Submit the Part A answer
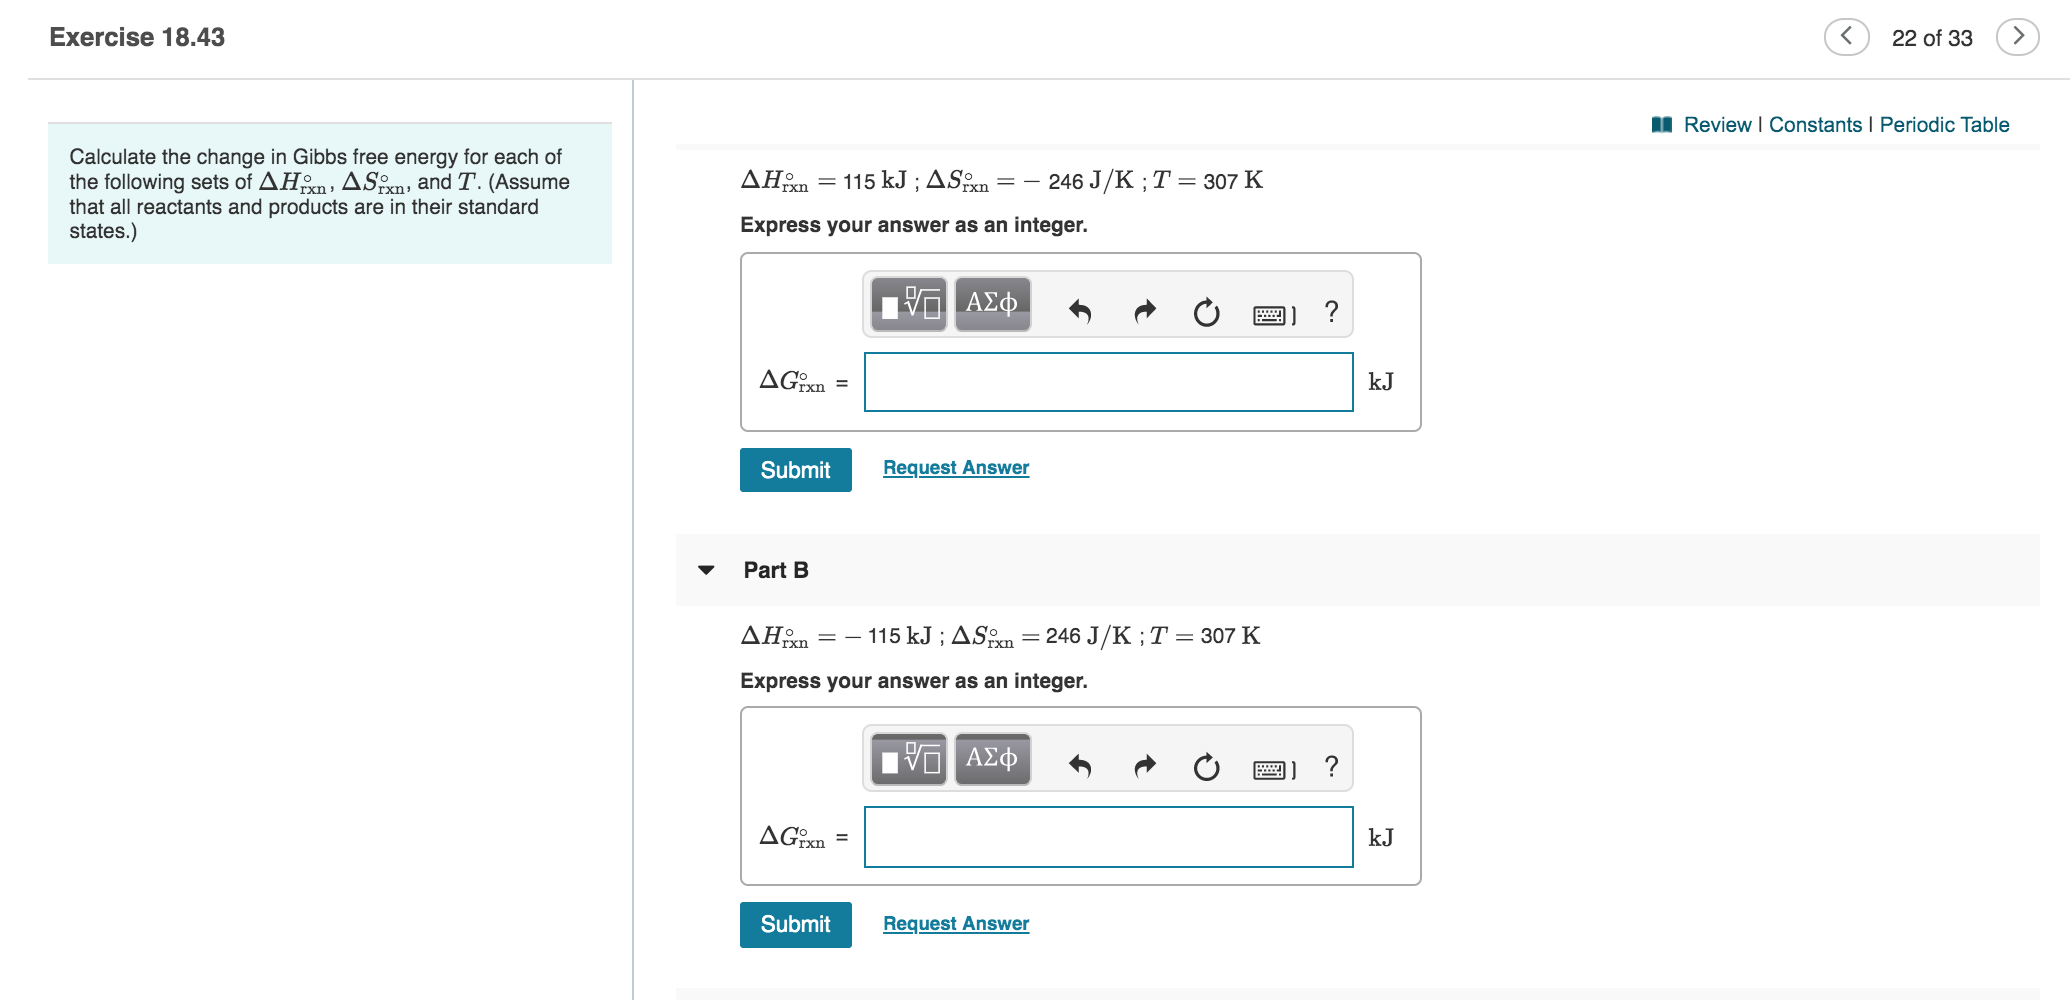 795,469
